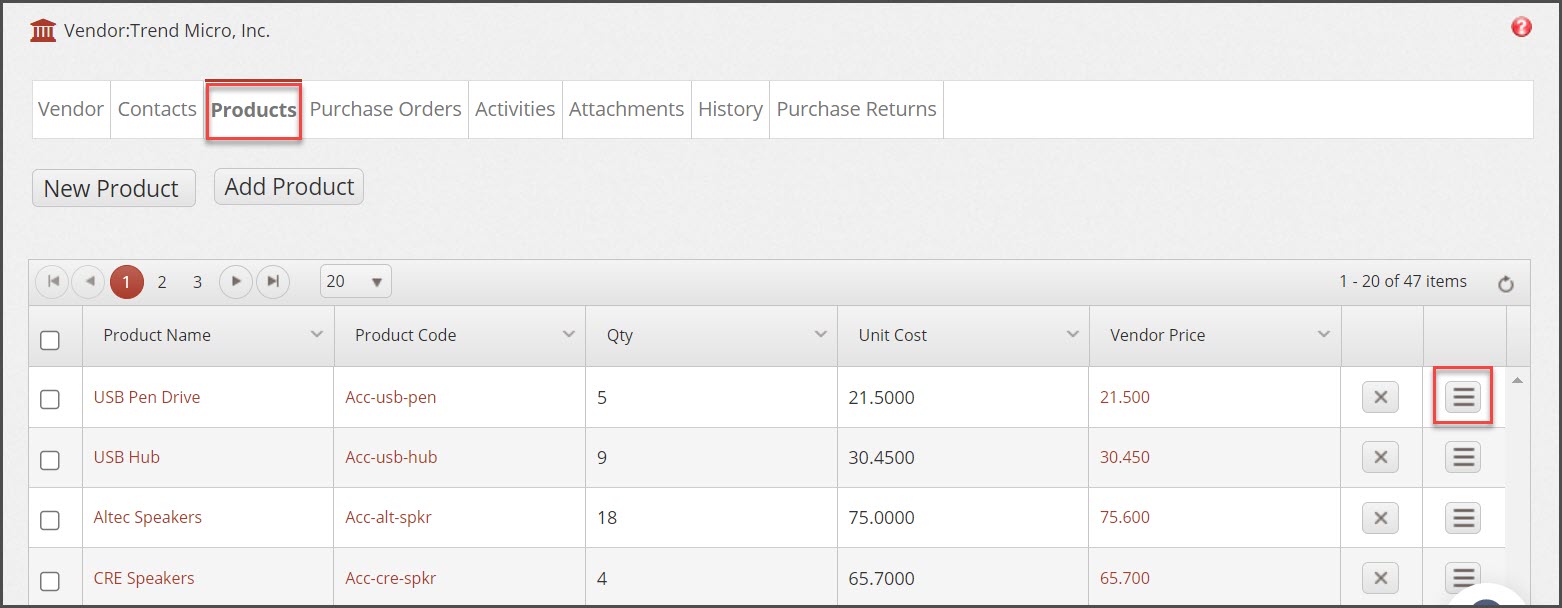
Task: Open the USB Hub product link
Action: tap(127, 457)
